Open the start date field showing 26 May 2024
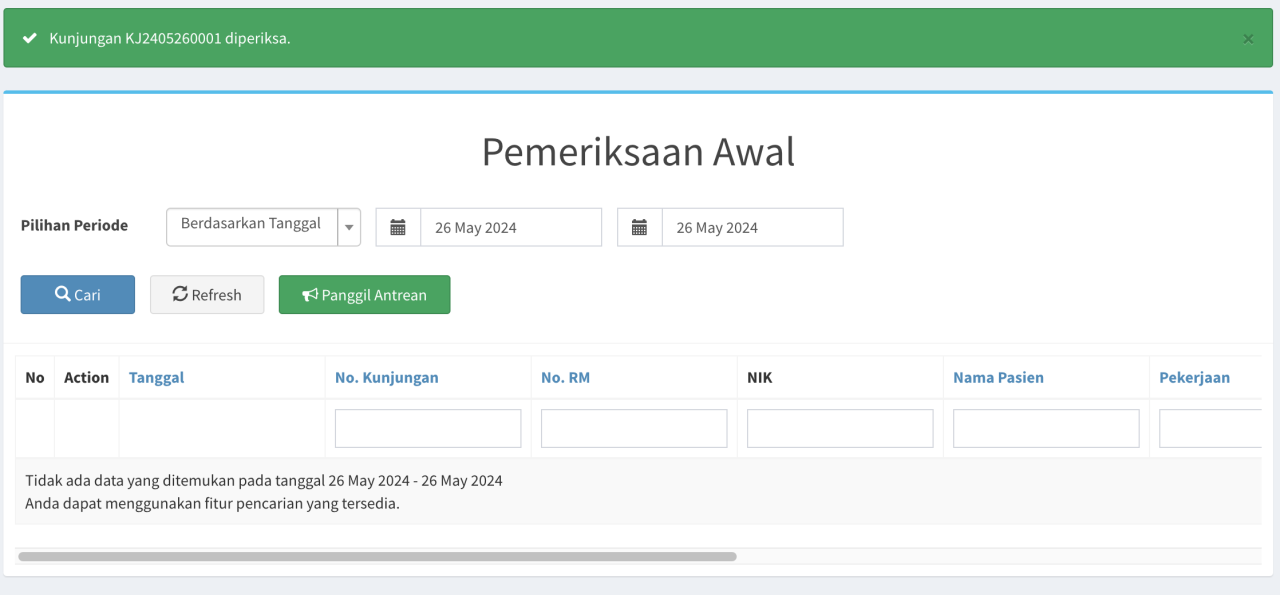 510,227
